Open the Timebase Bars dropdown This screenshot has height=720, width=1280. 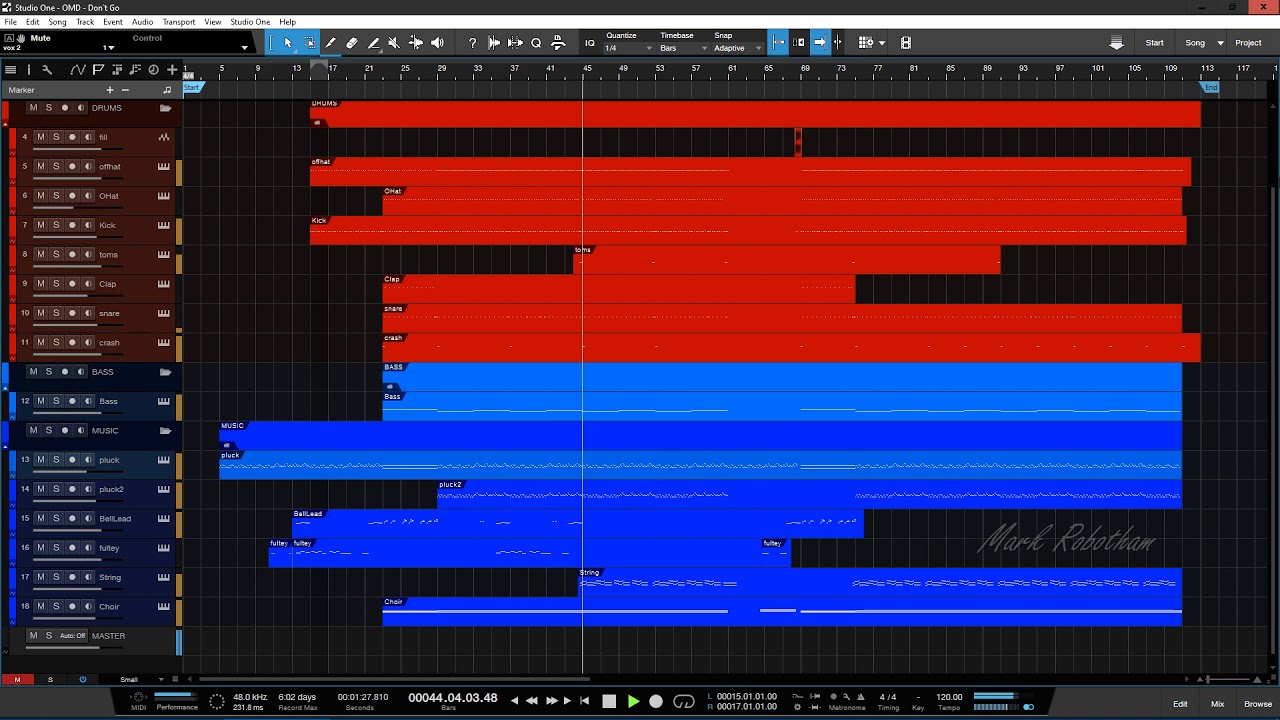[x=683, y=49]
